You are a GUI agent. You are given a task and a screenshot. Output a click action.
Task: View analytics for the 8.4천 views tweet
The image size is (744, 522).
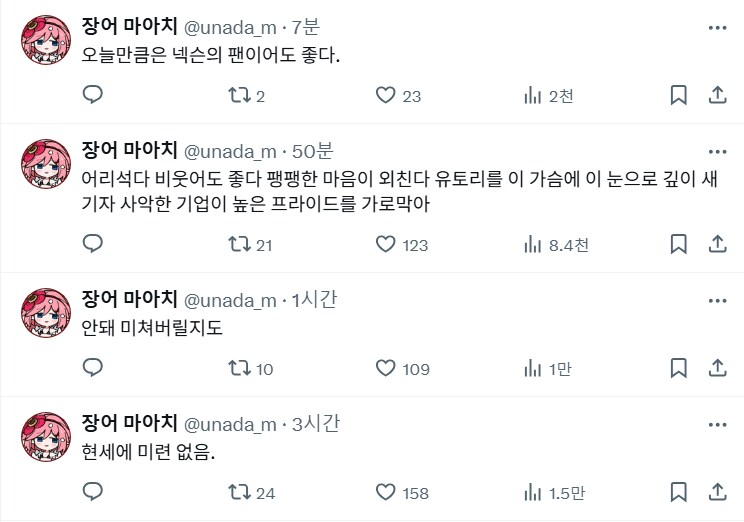point(533,243)
